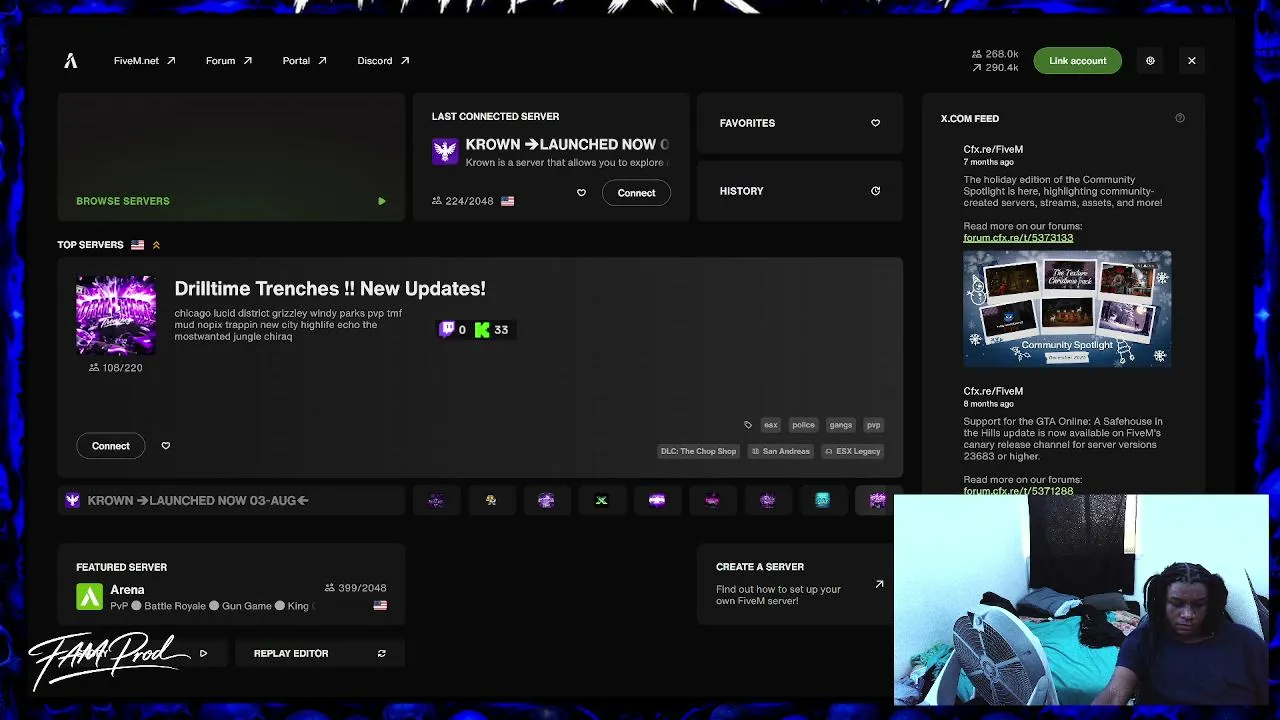Click the 'ESX Legacy' label
Viewport: 1280px width, 720px height.
click(852, 451)
